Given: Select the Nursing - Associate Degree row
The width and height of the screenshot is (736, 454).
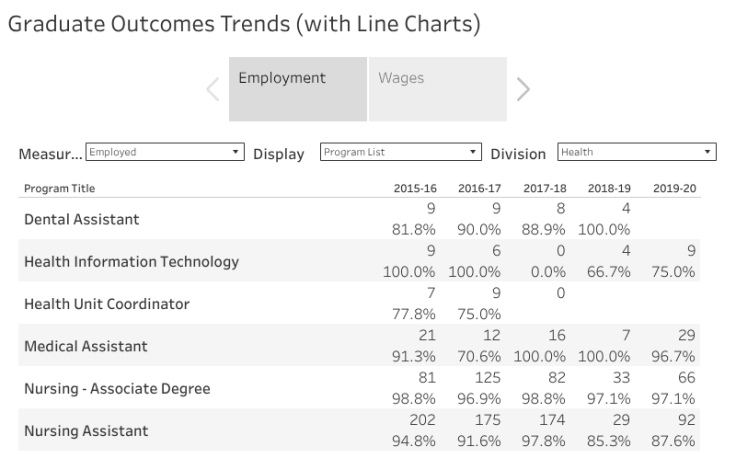Looking at the screenshot, I should pos(117,389).
